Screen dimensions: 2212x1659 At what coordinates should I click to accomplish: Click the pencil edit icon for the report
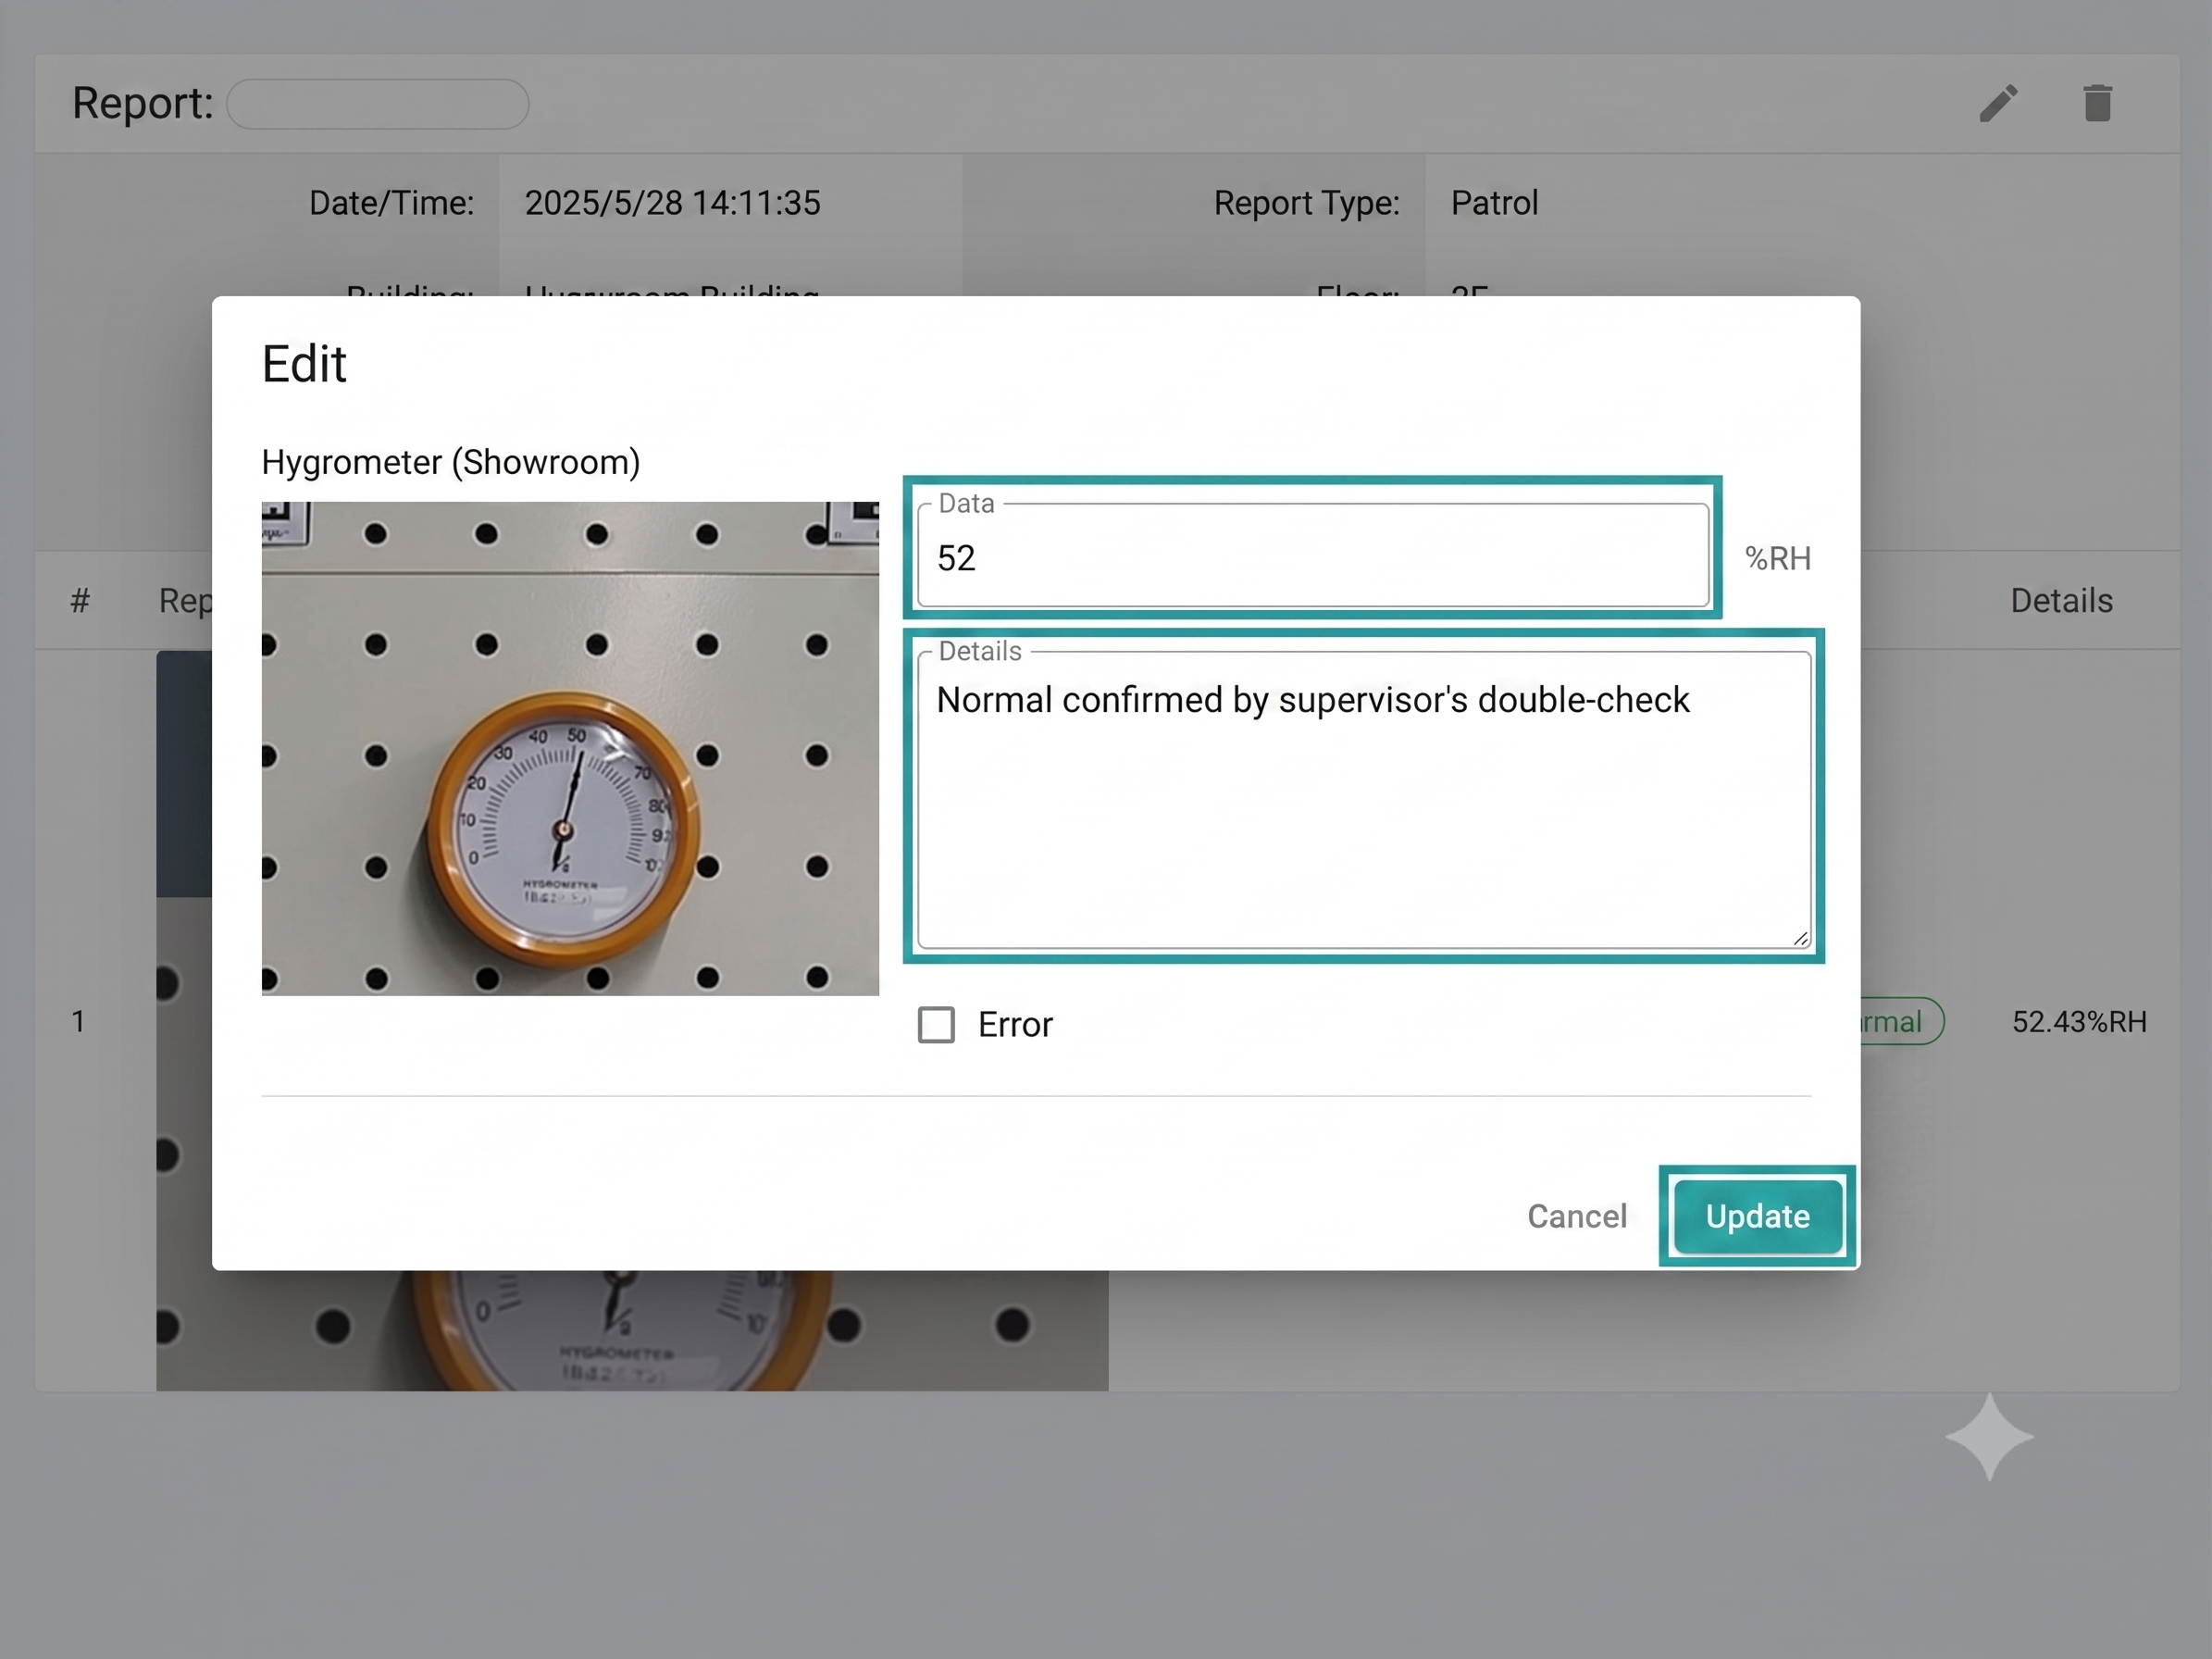tap(1998, 103)
